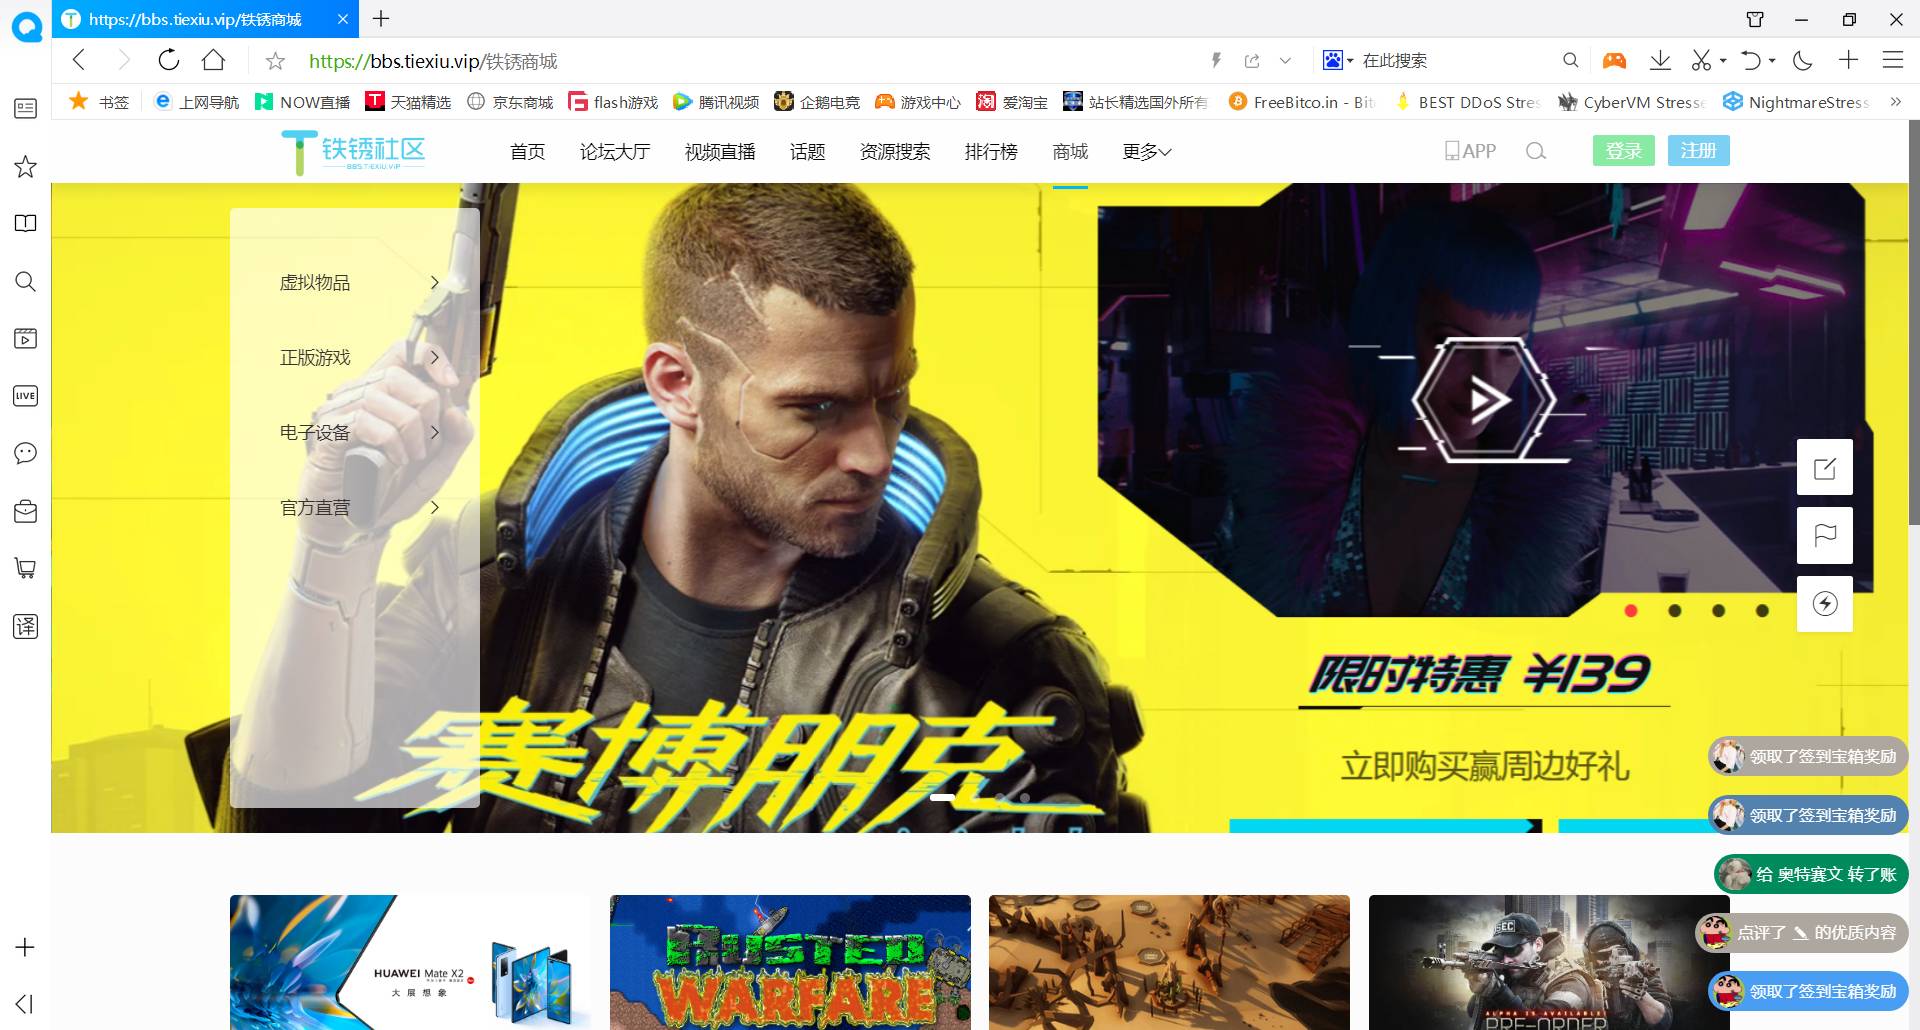
Task: Select the red carousel dot indicator
Action: (x=1631, y=611)
